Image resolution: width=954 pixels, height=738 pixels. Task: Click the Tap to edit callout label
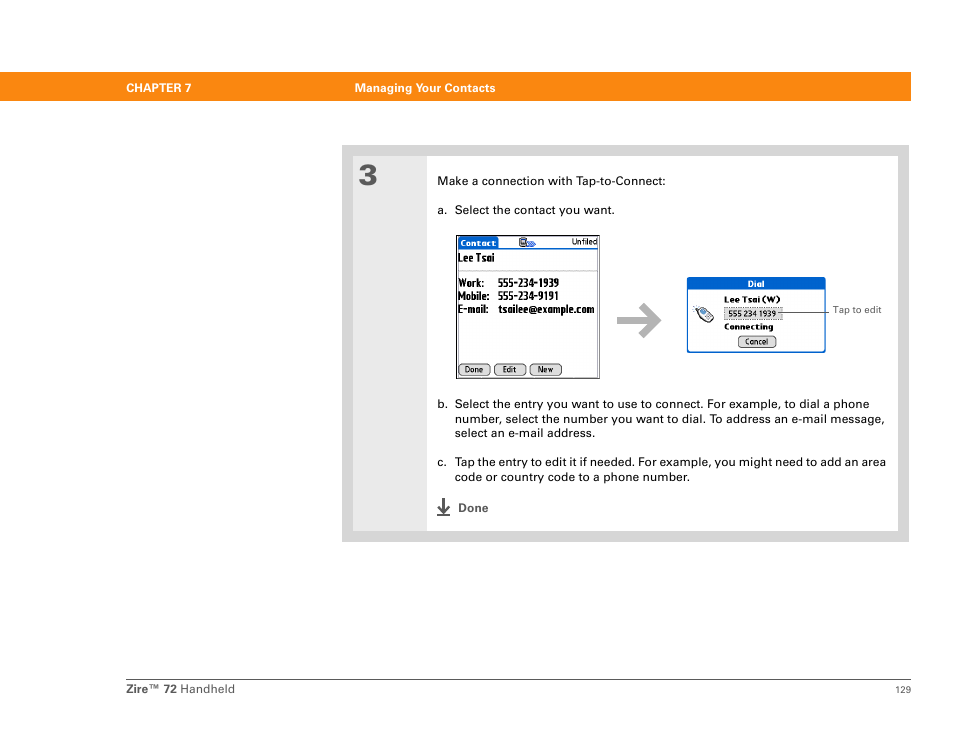tap(857, 310)
